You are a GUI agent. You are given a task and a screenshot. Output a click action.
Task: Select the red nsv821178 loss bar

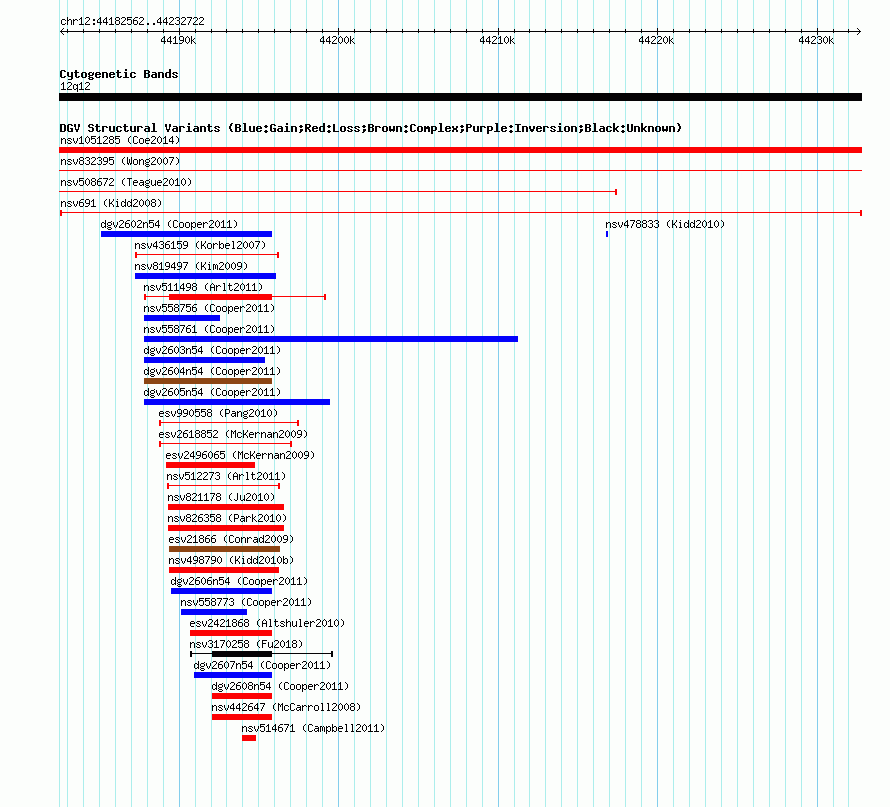click(226, 507)
